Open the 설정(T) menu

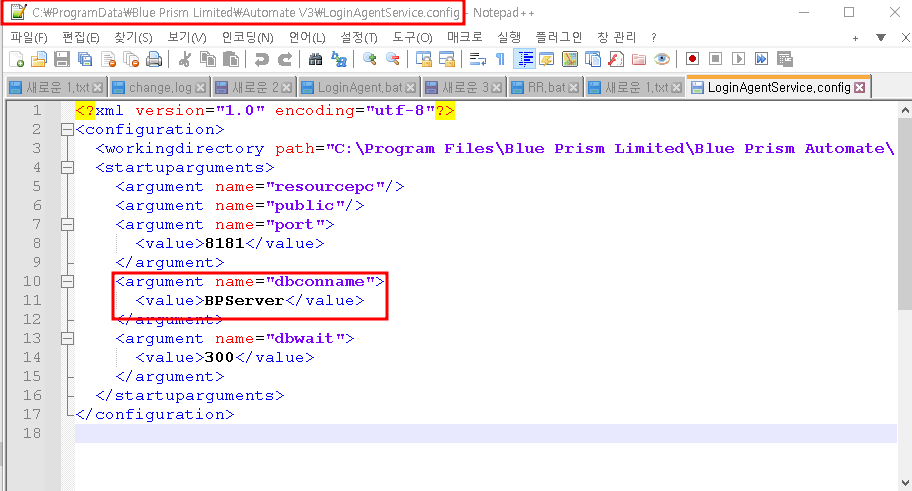coord(359,37)
